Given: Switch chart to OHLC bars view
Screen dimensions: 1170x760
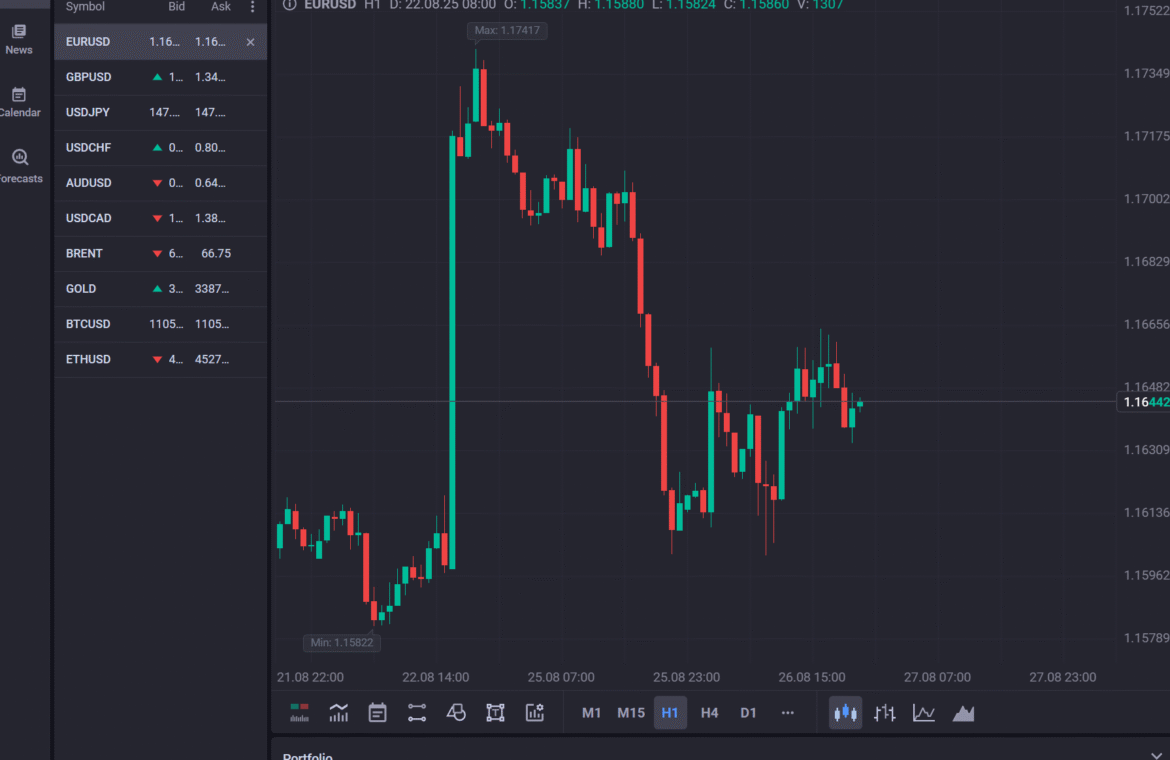Looking at the screenshot, I should pyautogui.click(x=884, y=713).
